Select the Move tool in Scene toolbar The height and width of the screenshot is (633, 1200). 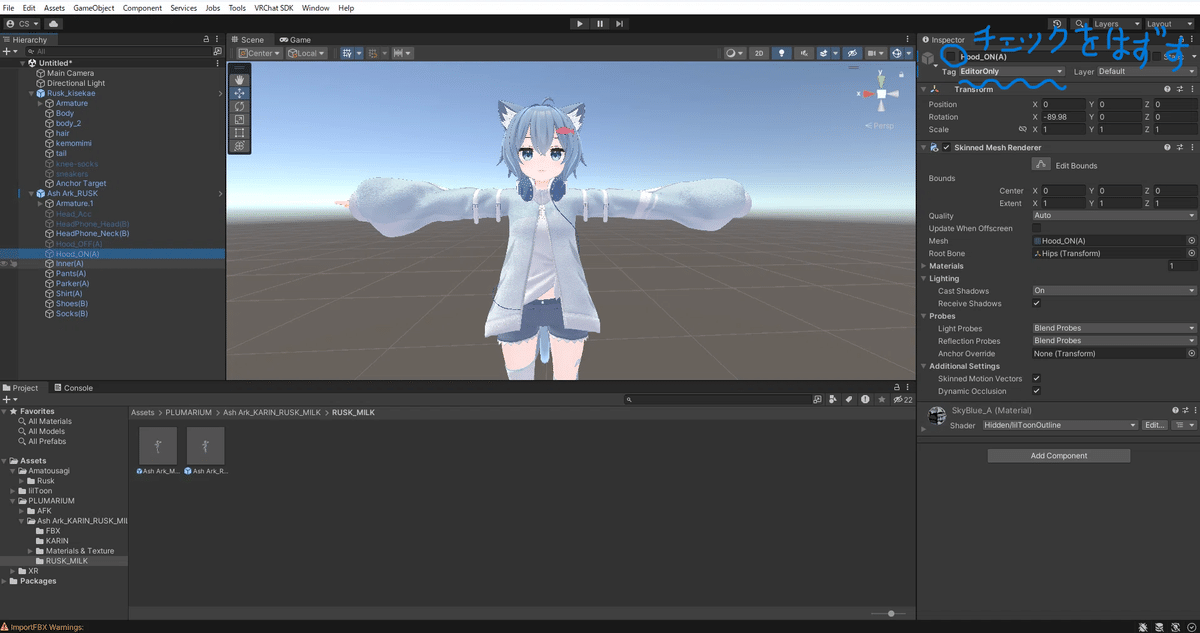pos(239,93)
